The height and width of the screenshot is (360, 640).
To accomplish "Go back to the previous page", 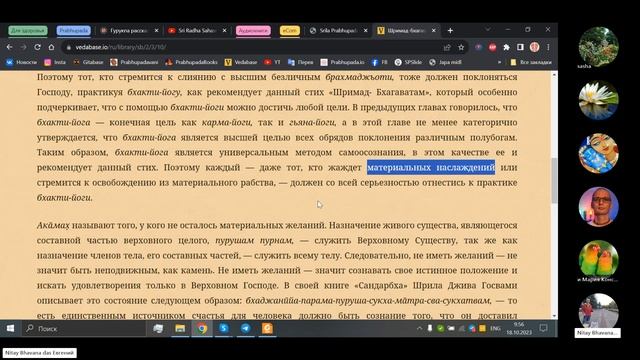I will (x=9, y=47).
